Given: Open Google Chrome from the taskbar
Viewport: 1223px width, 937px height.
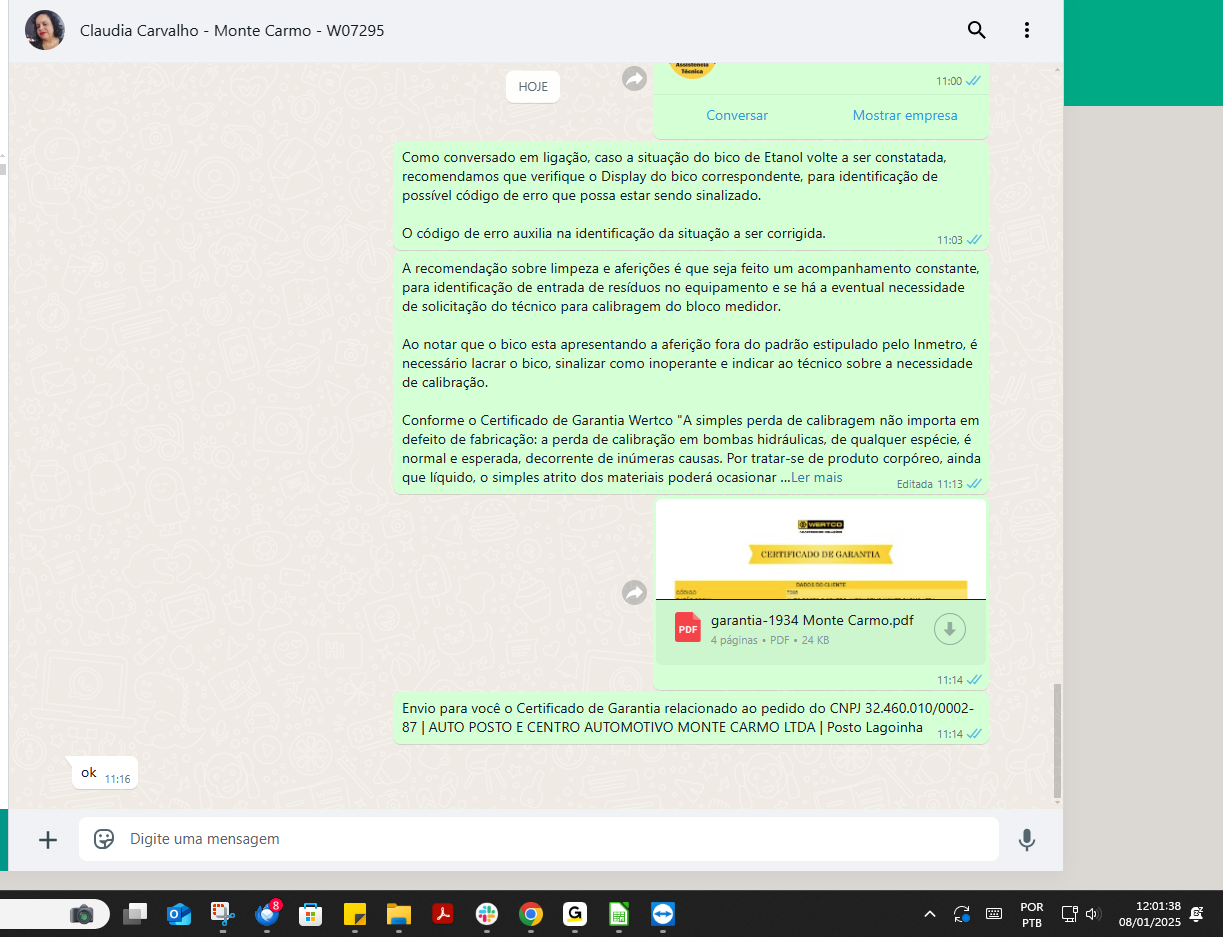Looking at the screenshot, I should [529, 913].
